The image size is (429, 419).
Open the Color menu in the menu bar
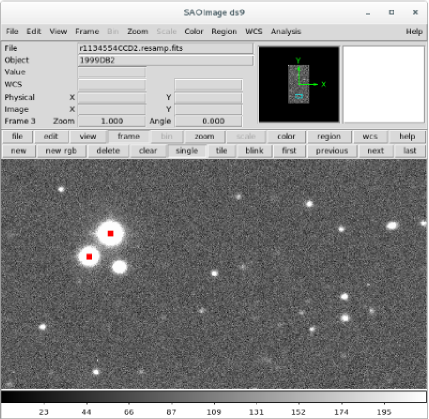[x=194, y=31]
